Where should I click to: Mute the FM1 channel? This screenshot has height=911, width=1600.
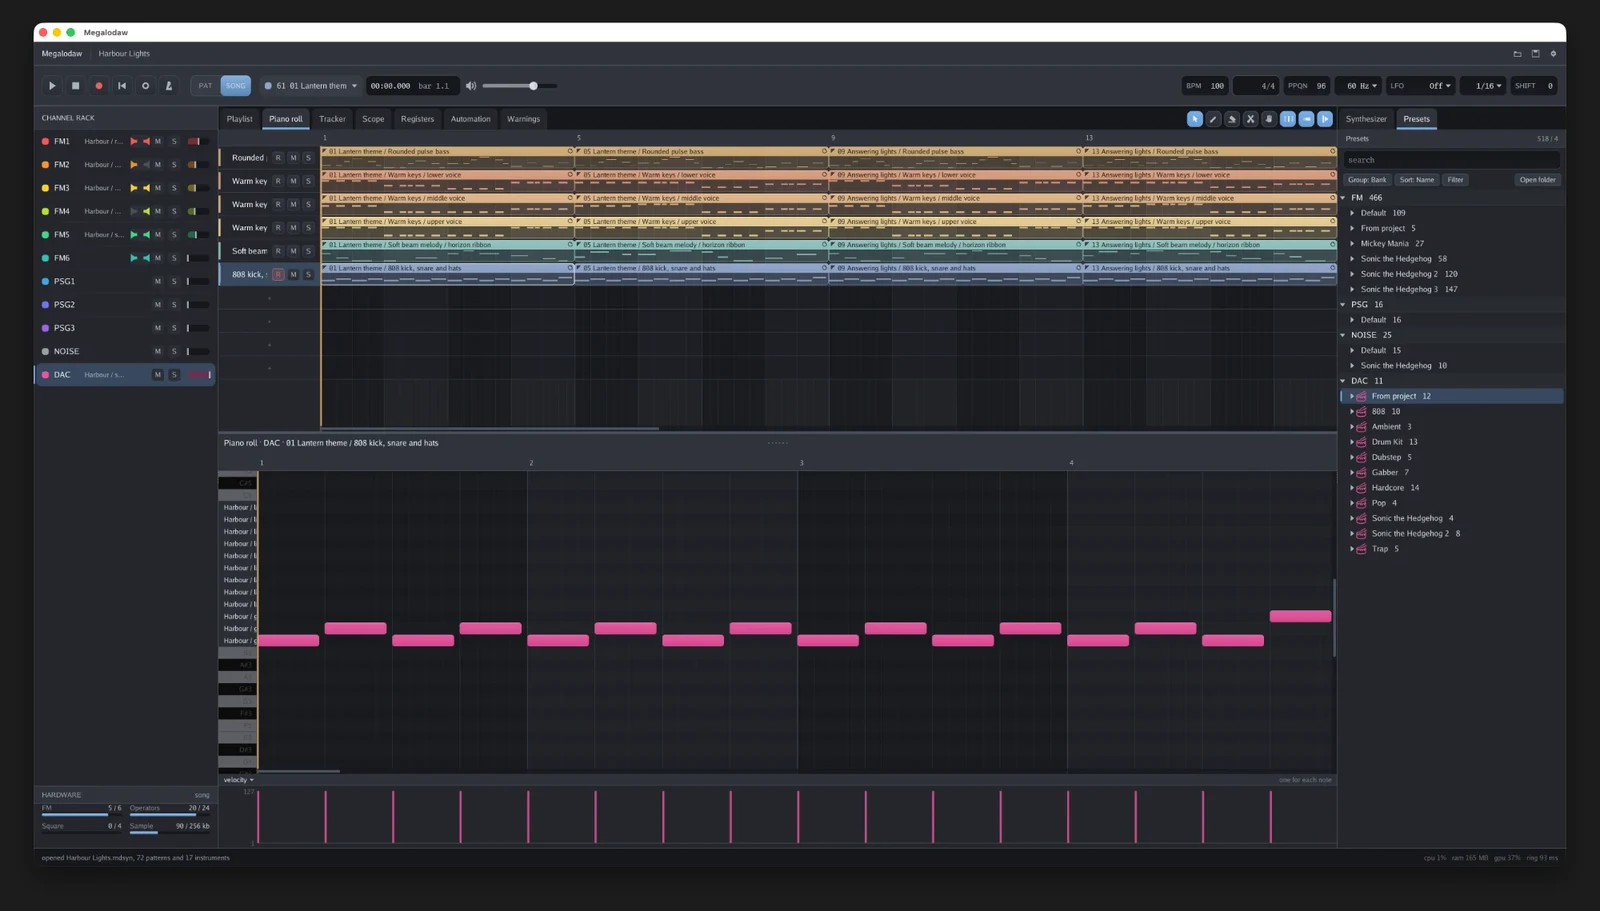(157, 141)
